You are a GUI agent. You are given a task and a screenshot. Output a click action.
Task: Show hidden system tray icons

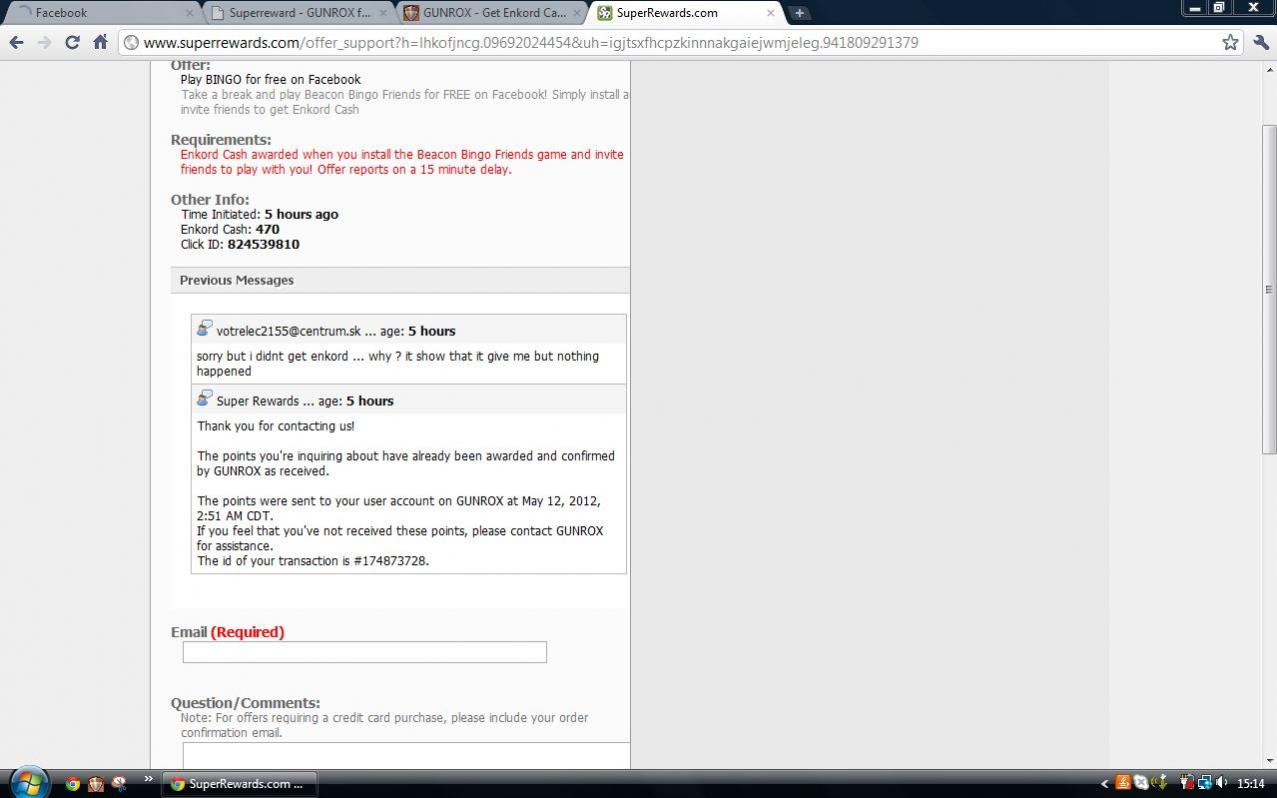(1105, 784)
